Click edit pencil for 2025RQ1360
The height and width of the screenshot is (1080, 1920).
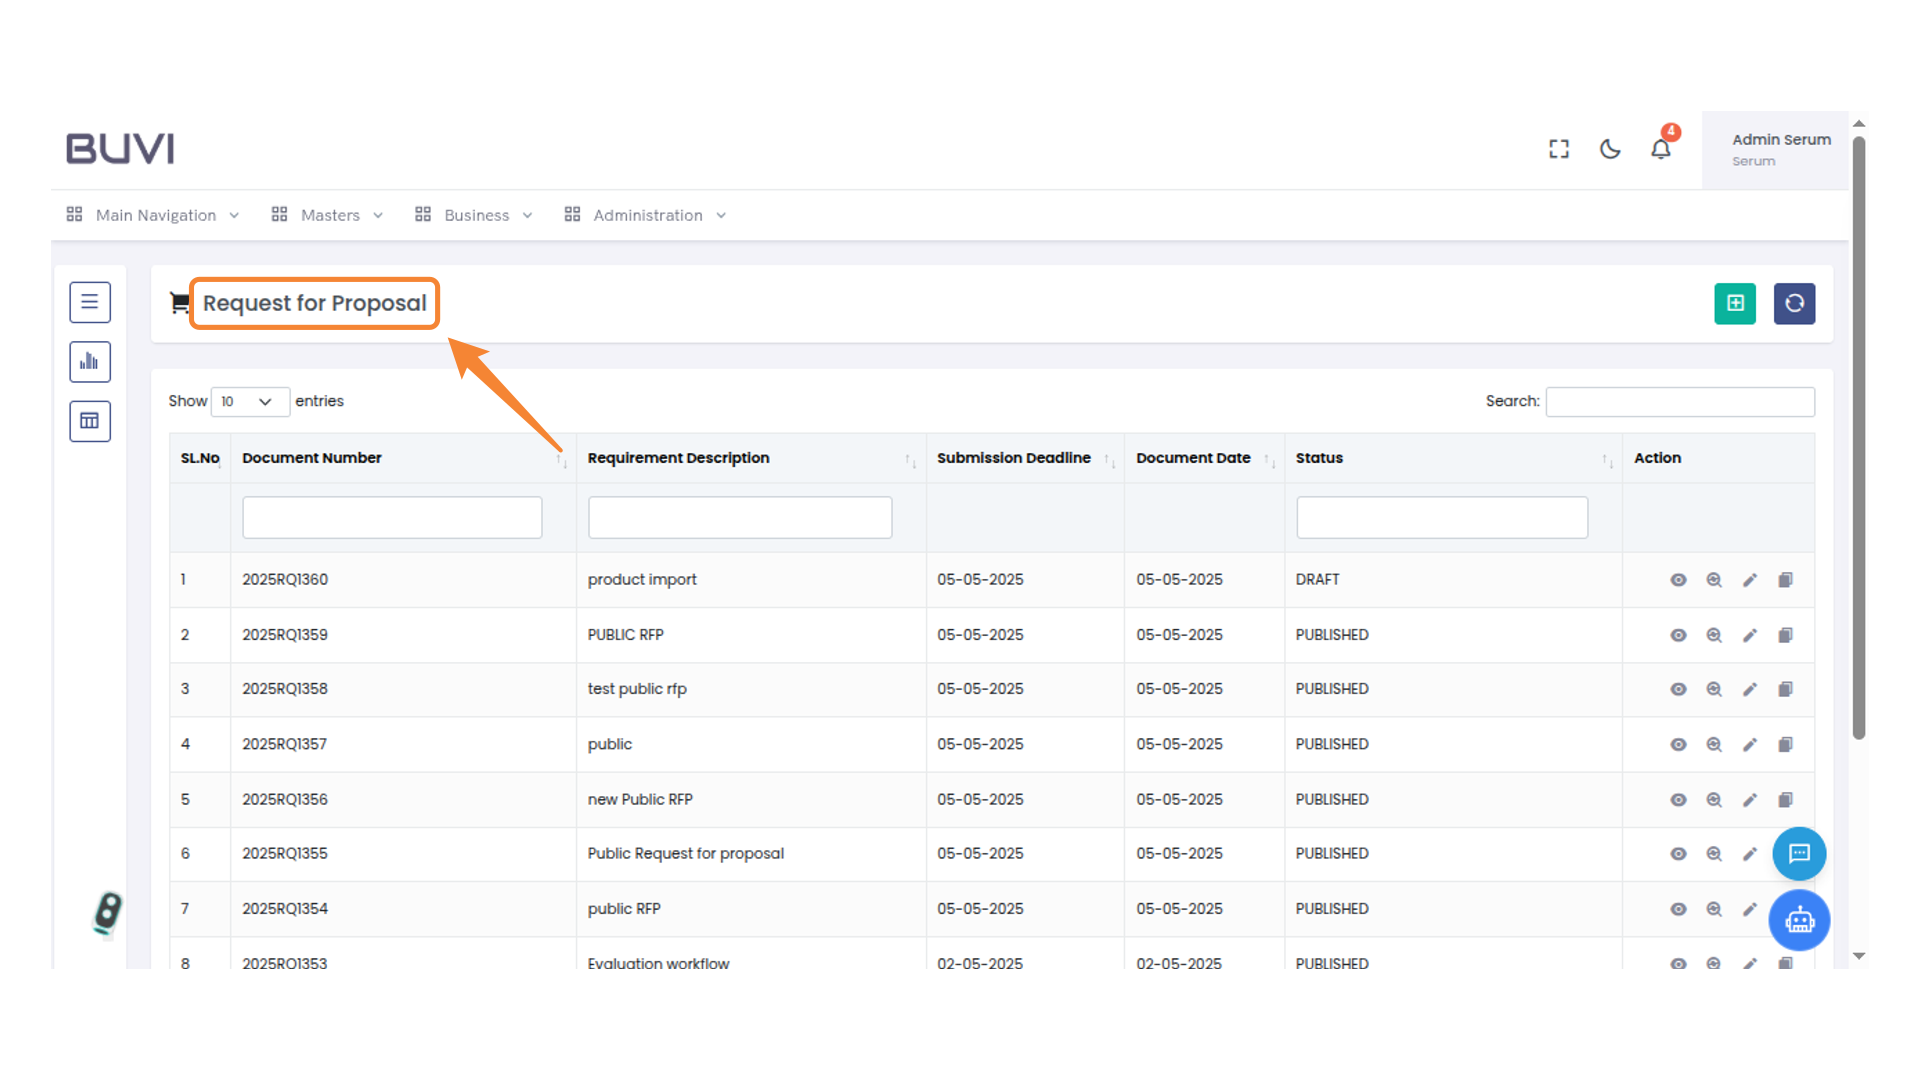click(1749, 580)
